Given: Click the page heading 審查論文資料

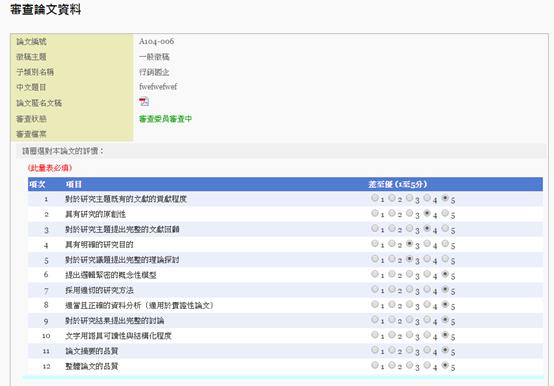Looking at the screenshot, I should coord(46,10).
